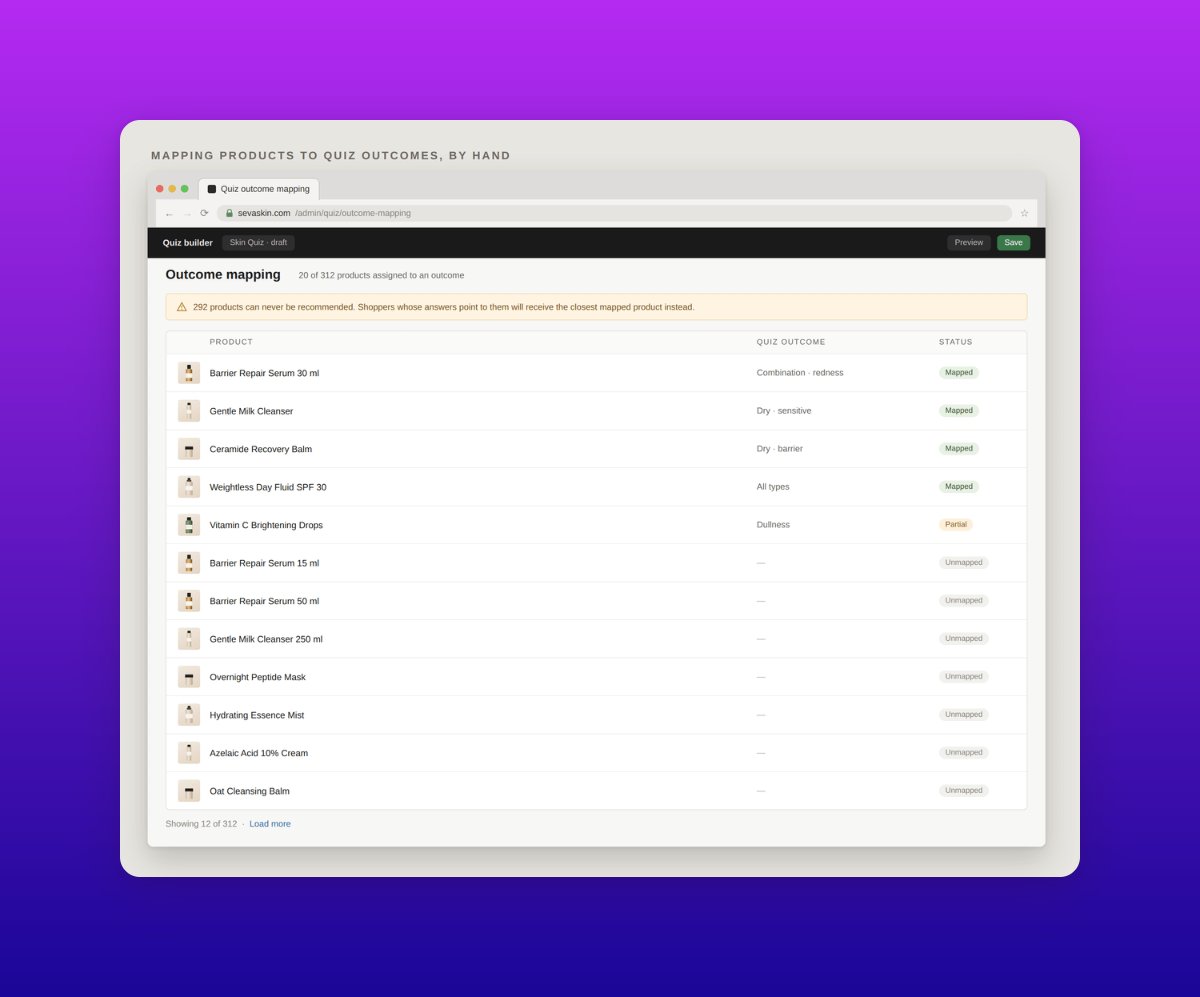Click the address bar URL field

[614, 213]
